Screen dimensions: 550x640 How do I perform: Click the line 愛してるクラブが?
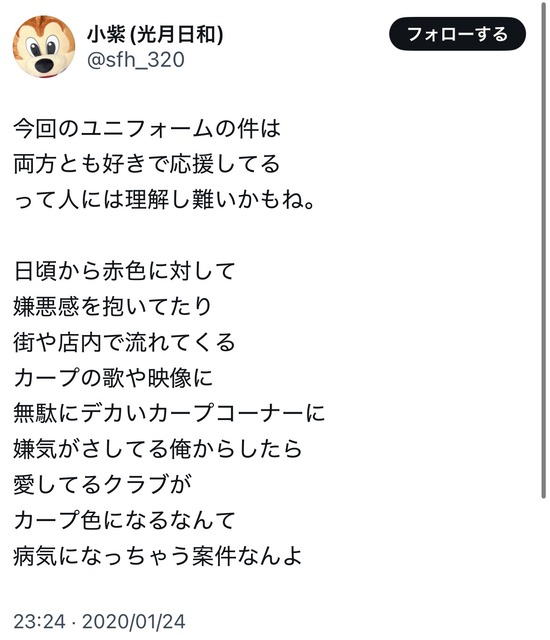(x=102, y=484)
